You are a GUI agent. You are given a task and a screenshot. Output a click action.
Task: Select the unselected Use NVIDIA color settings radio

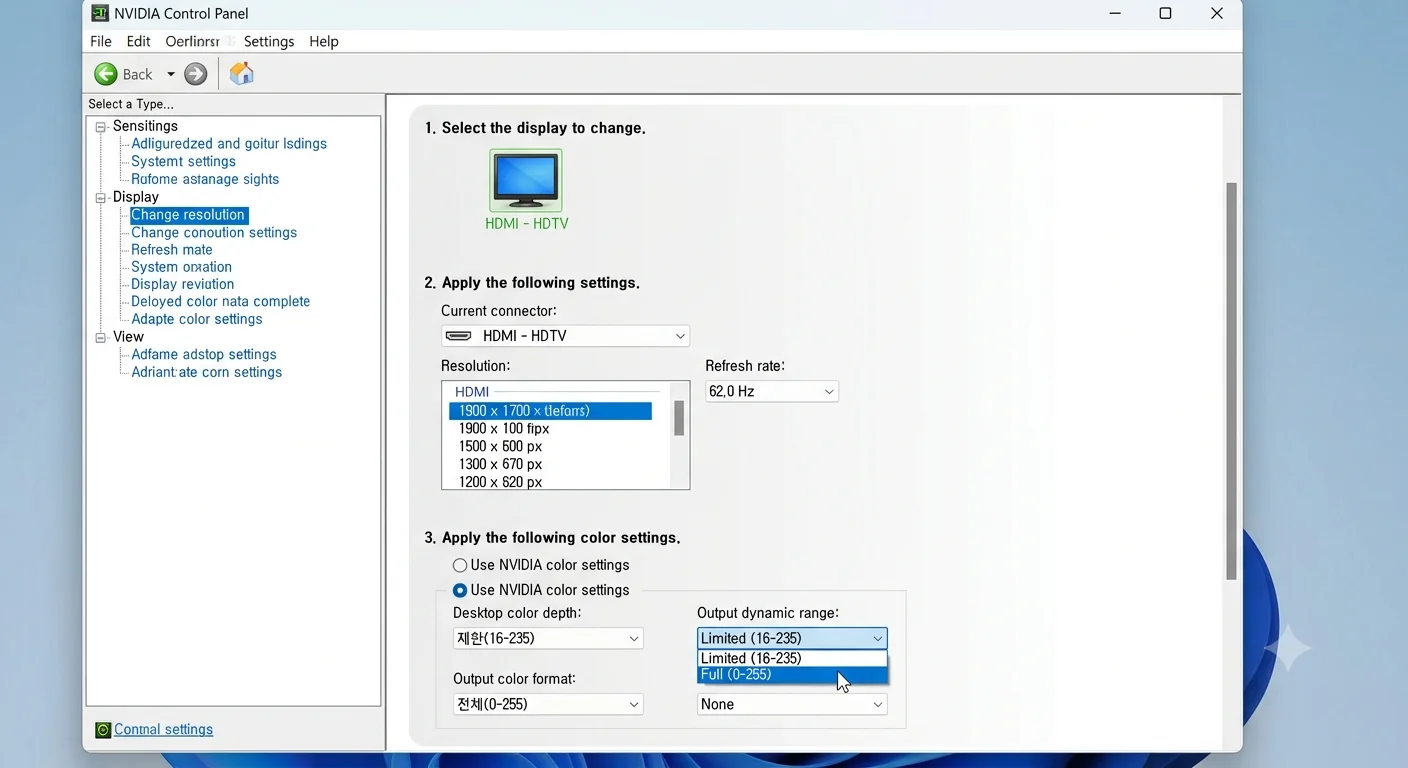[460, 565]
